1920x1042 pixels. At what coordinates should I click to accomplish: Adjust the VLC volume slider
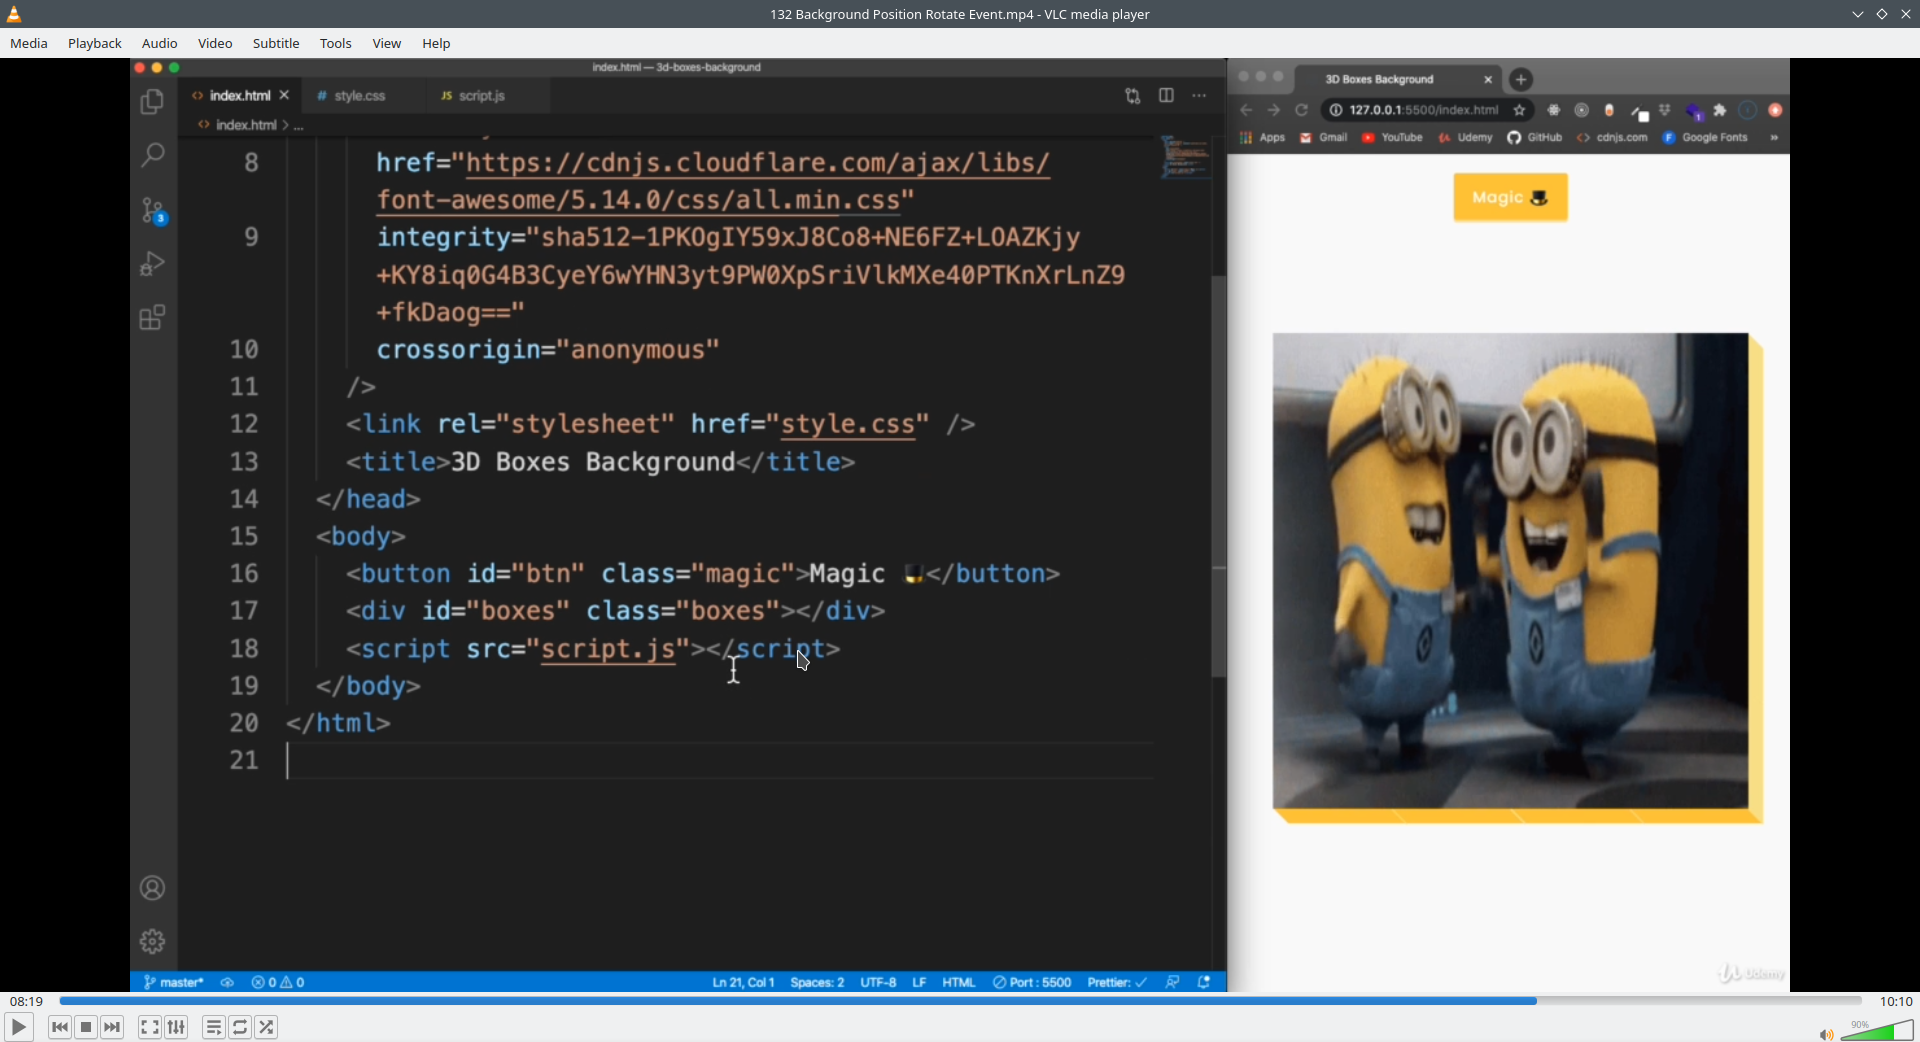click(x=1877, y=1031)
